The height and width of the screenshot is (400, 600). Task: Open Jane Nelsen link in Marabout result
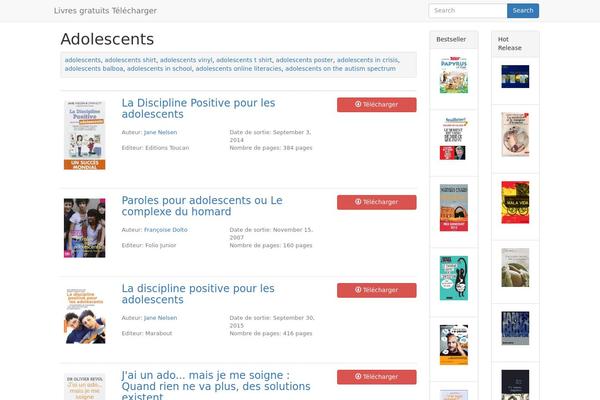160,318
